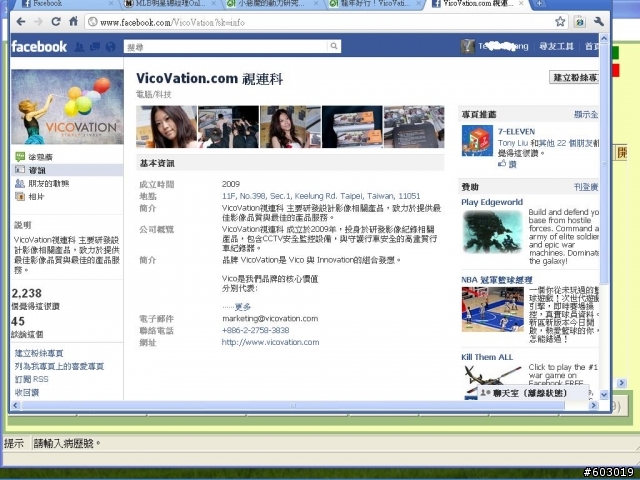The image size is (640, 480).
Task: Click the browser forward arrow
Action: (x=38, y=22)
